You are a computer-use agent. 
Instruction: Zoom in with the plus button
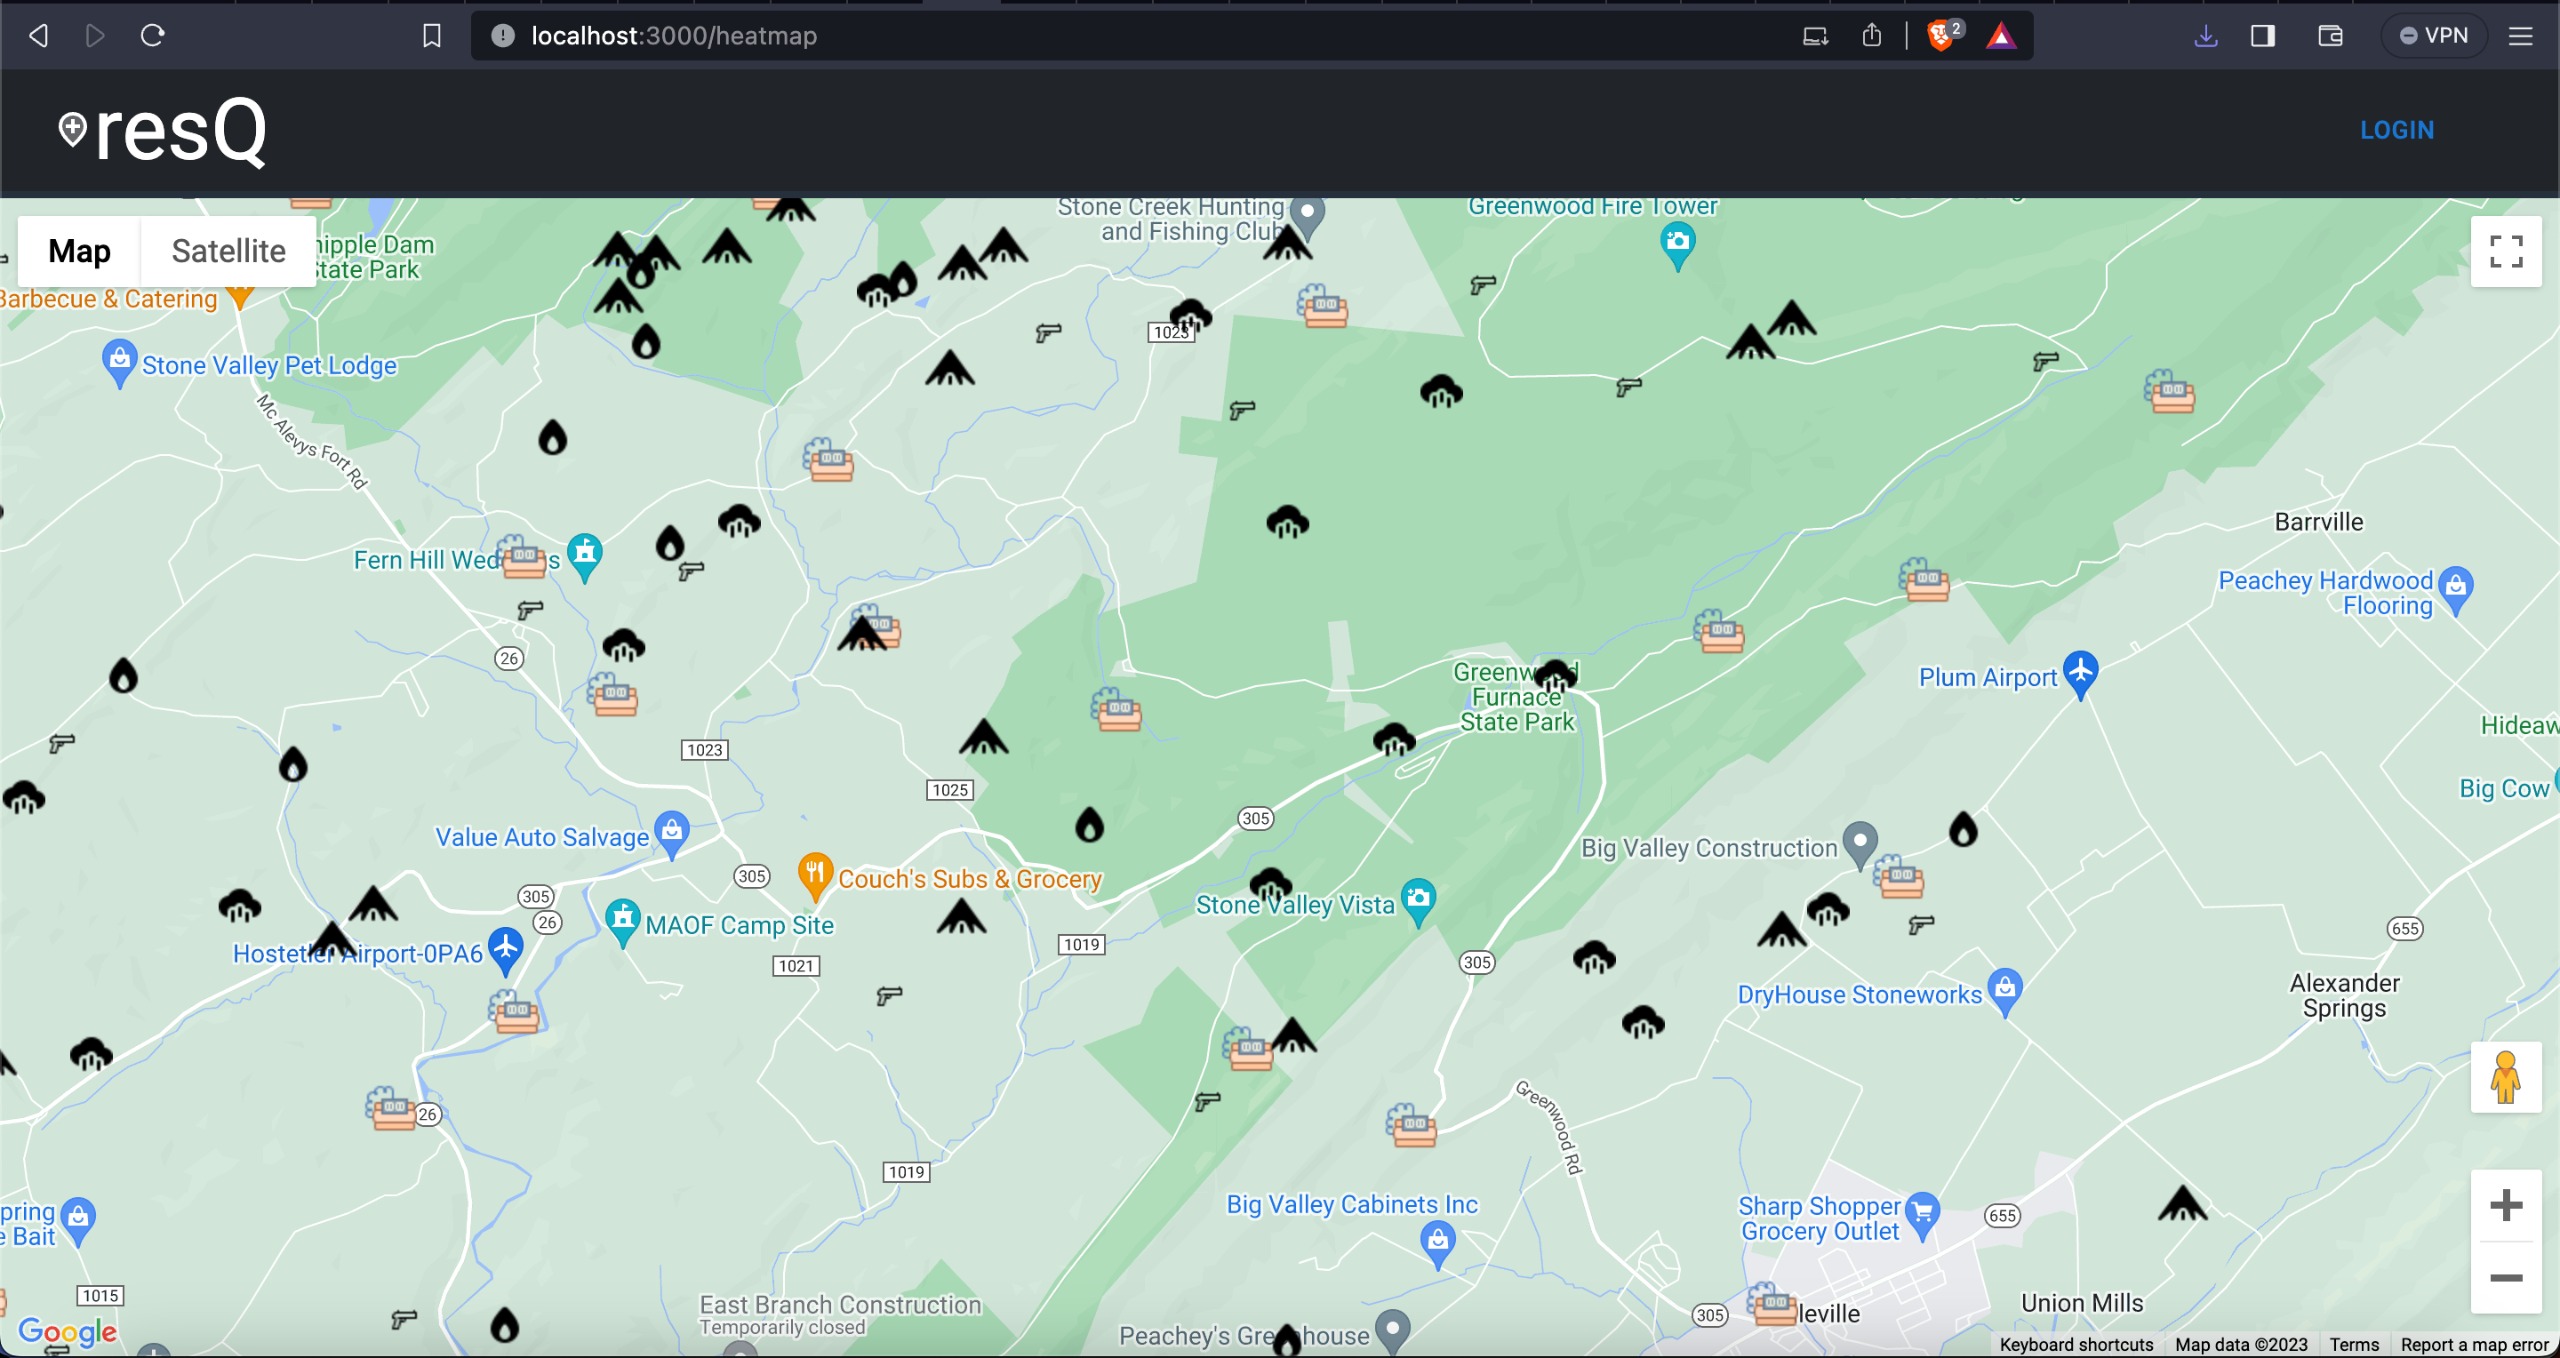click(x=2505, y=1205)
